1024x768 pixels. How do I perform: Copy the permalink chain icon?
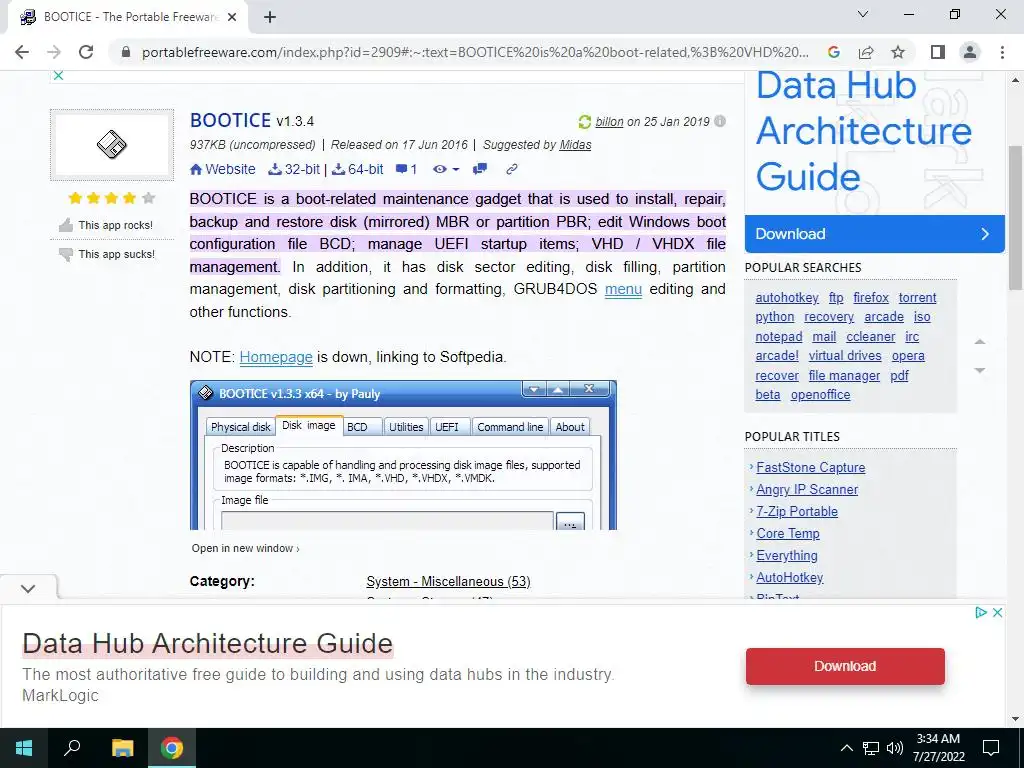tap(512, 169)
